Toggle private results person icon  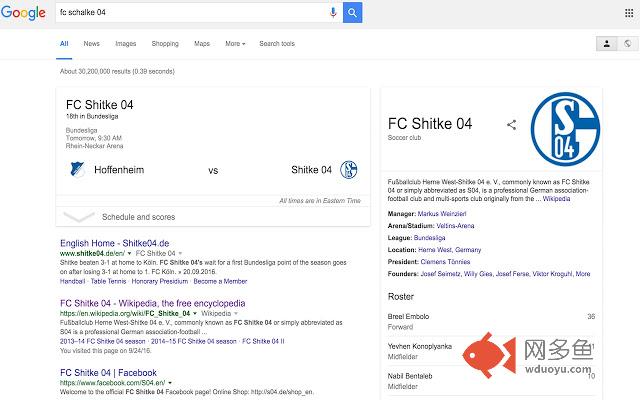tap(607, 44)
